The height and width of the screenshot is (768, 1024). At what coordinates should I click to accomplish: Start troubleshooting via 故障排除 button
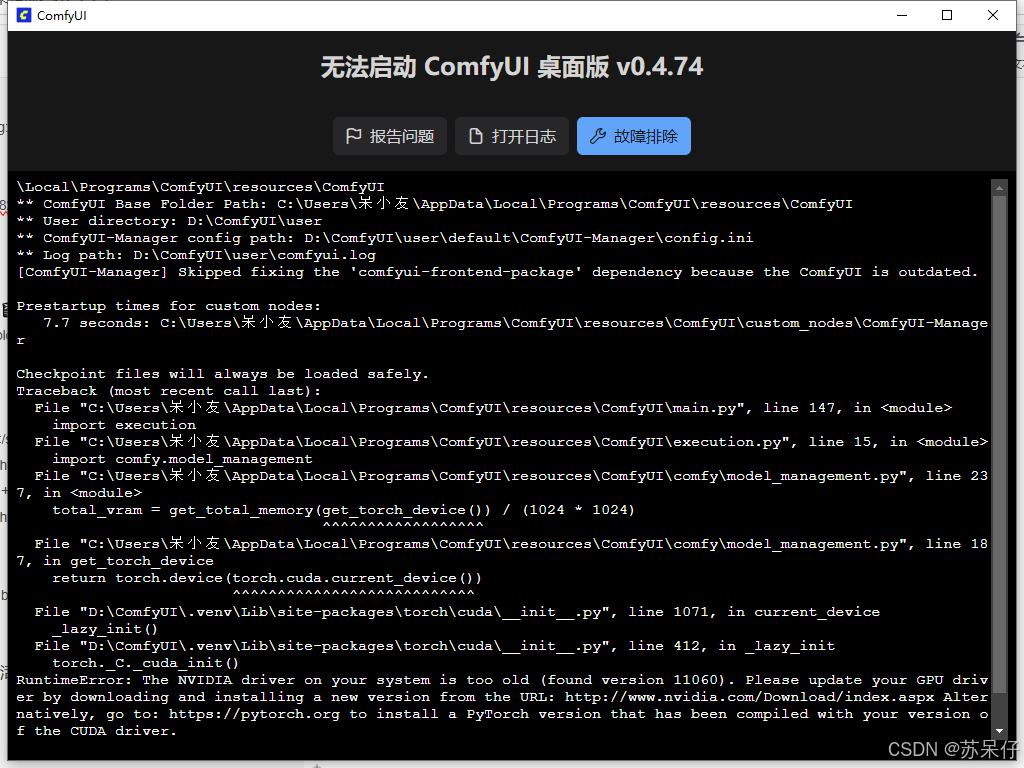click(633, 136)
